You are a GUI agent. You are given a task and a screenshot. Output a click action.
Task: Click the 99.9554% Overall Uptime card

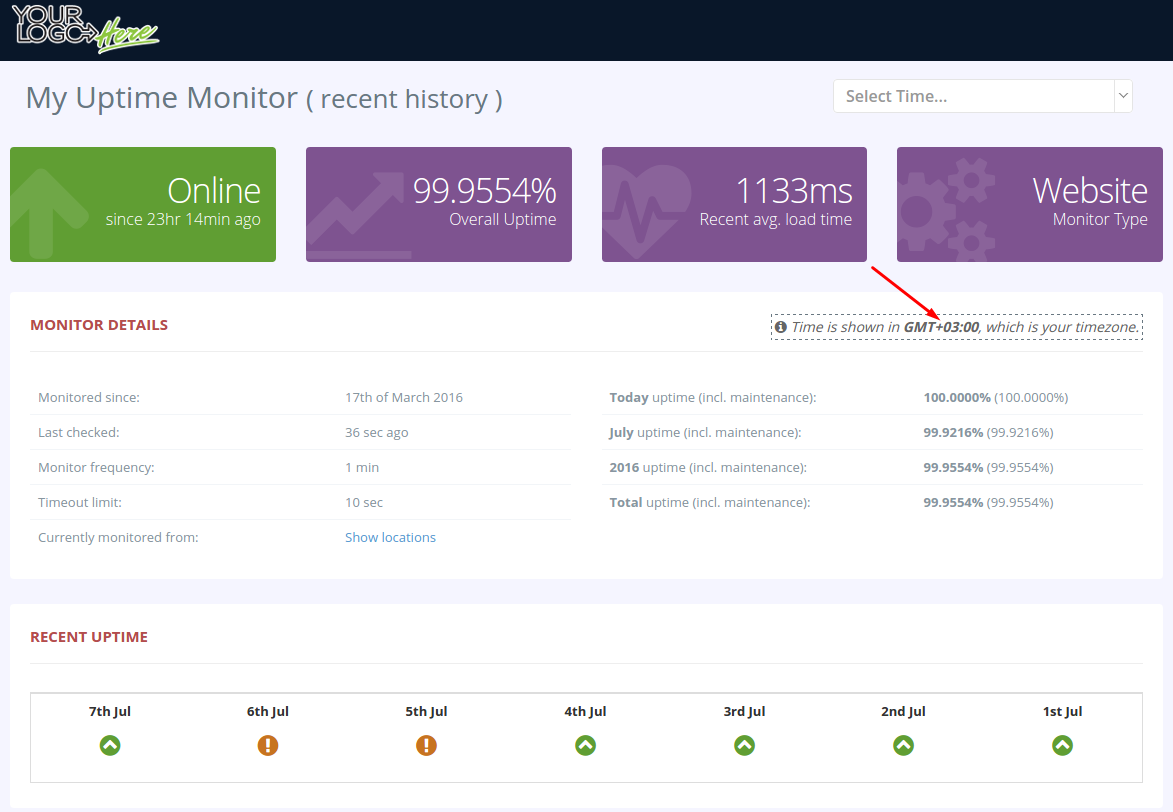pos(438,204)
